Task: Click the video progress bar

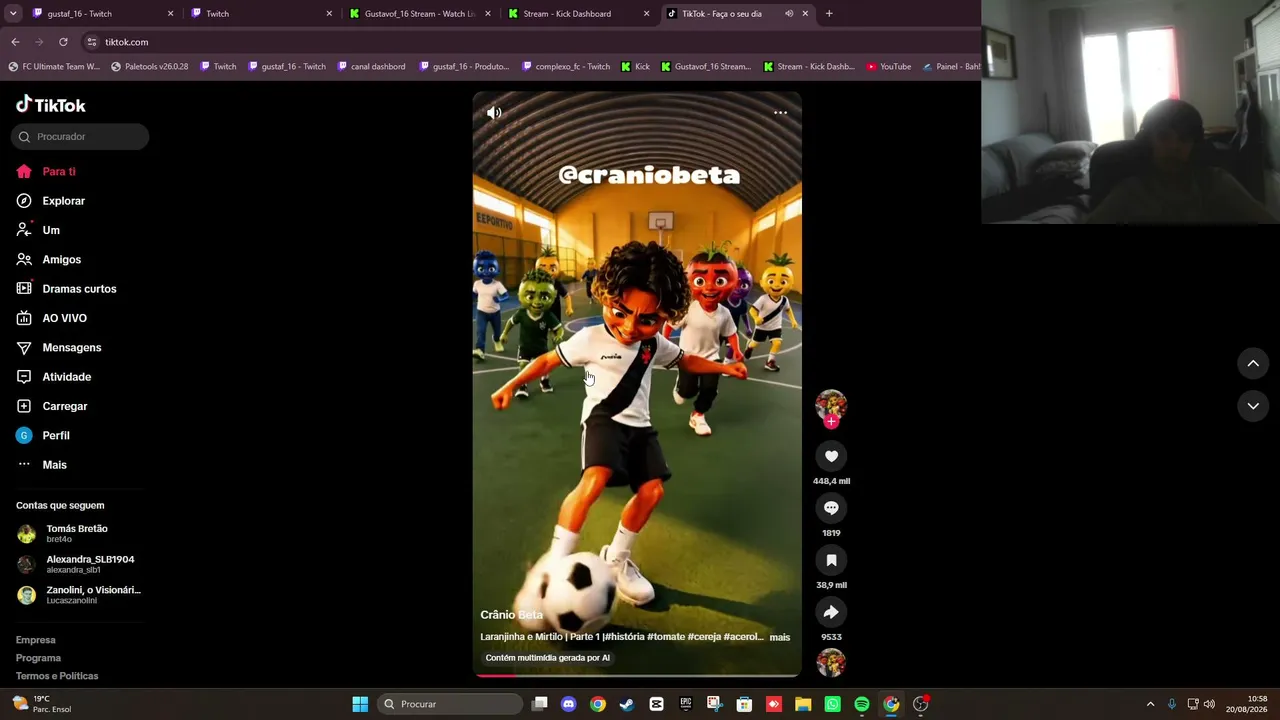Action: 637,675
